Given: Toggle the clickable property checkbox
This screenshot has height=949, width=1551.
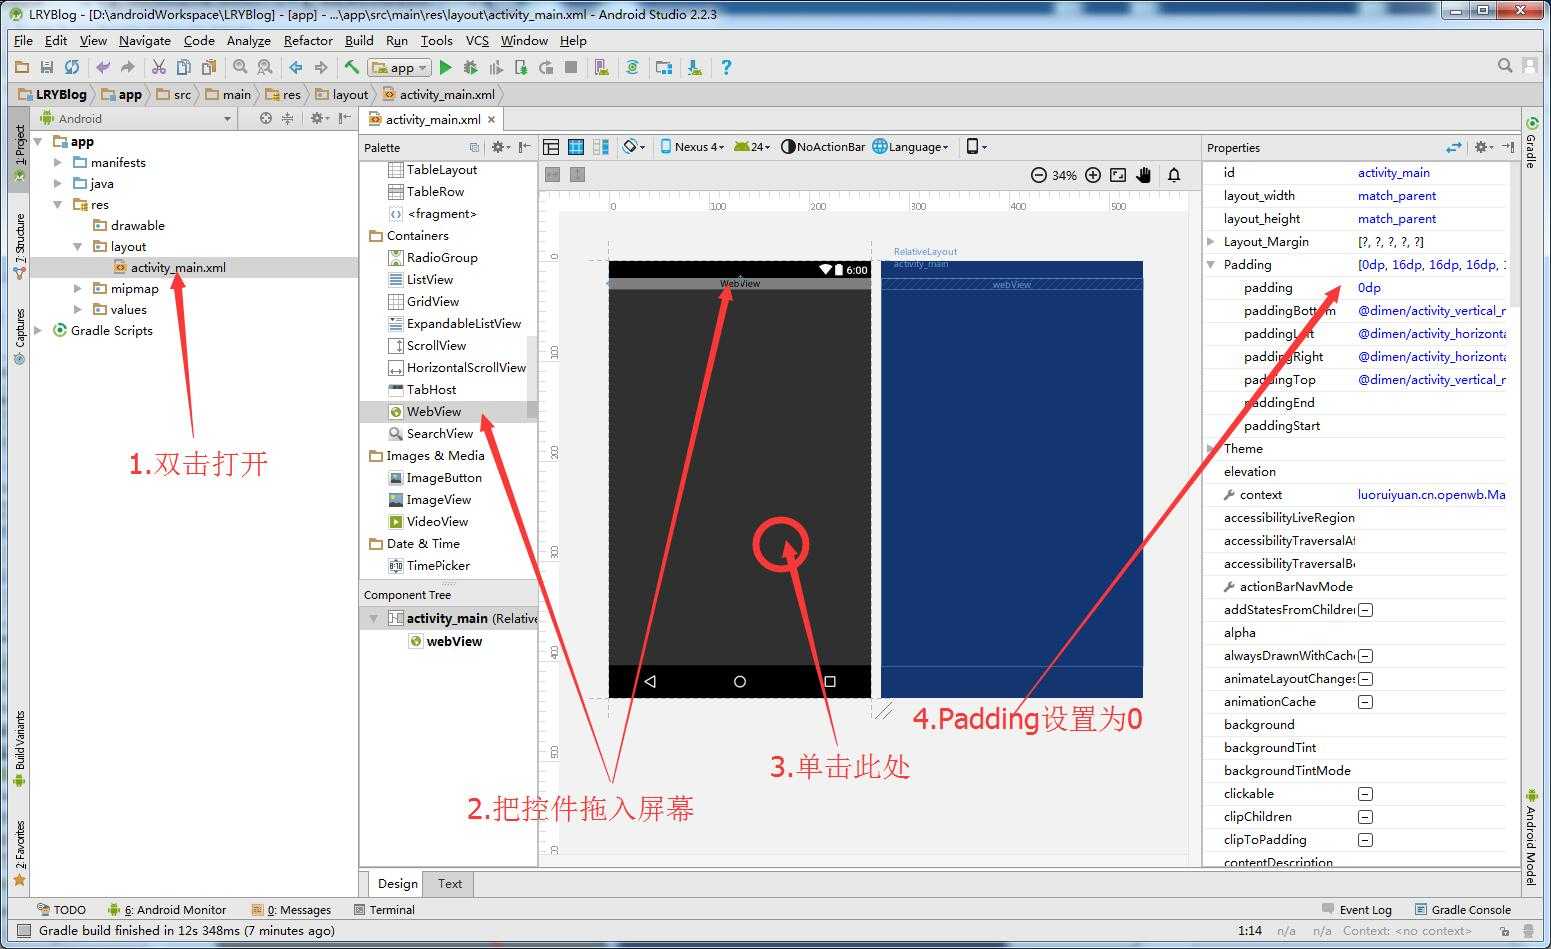Looking at the screenshot, I should 1365,794.
